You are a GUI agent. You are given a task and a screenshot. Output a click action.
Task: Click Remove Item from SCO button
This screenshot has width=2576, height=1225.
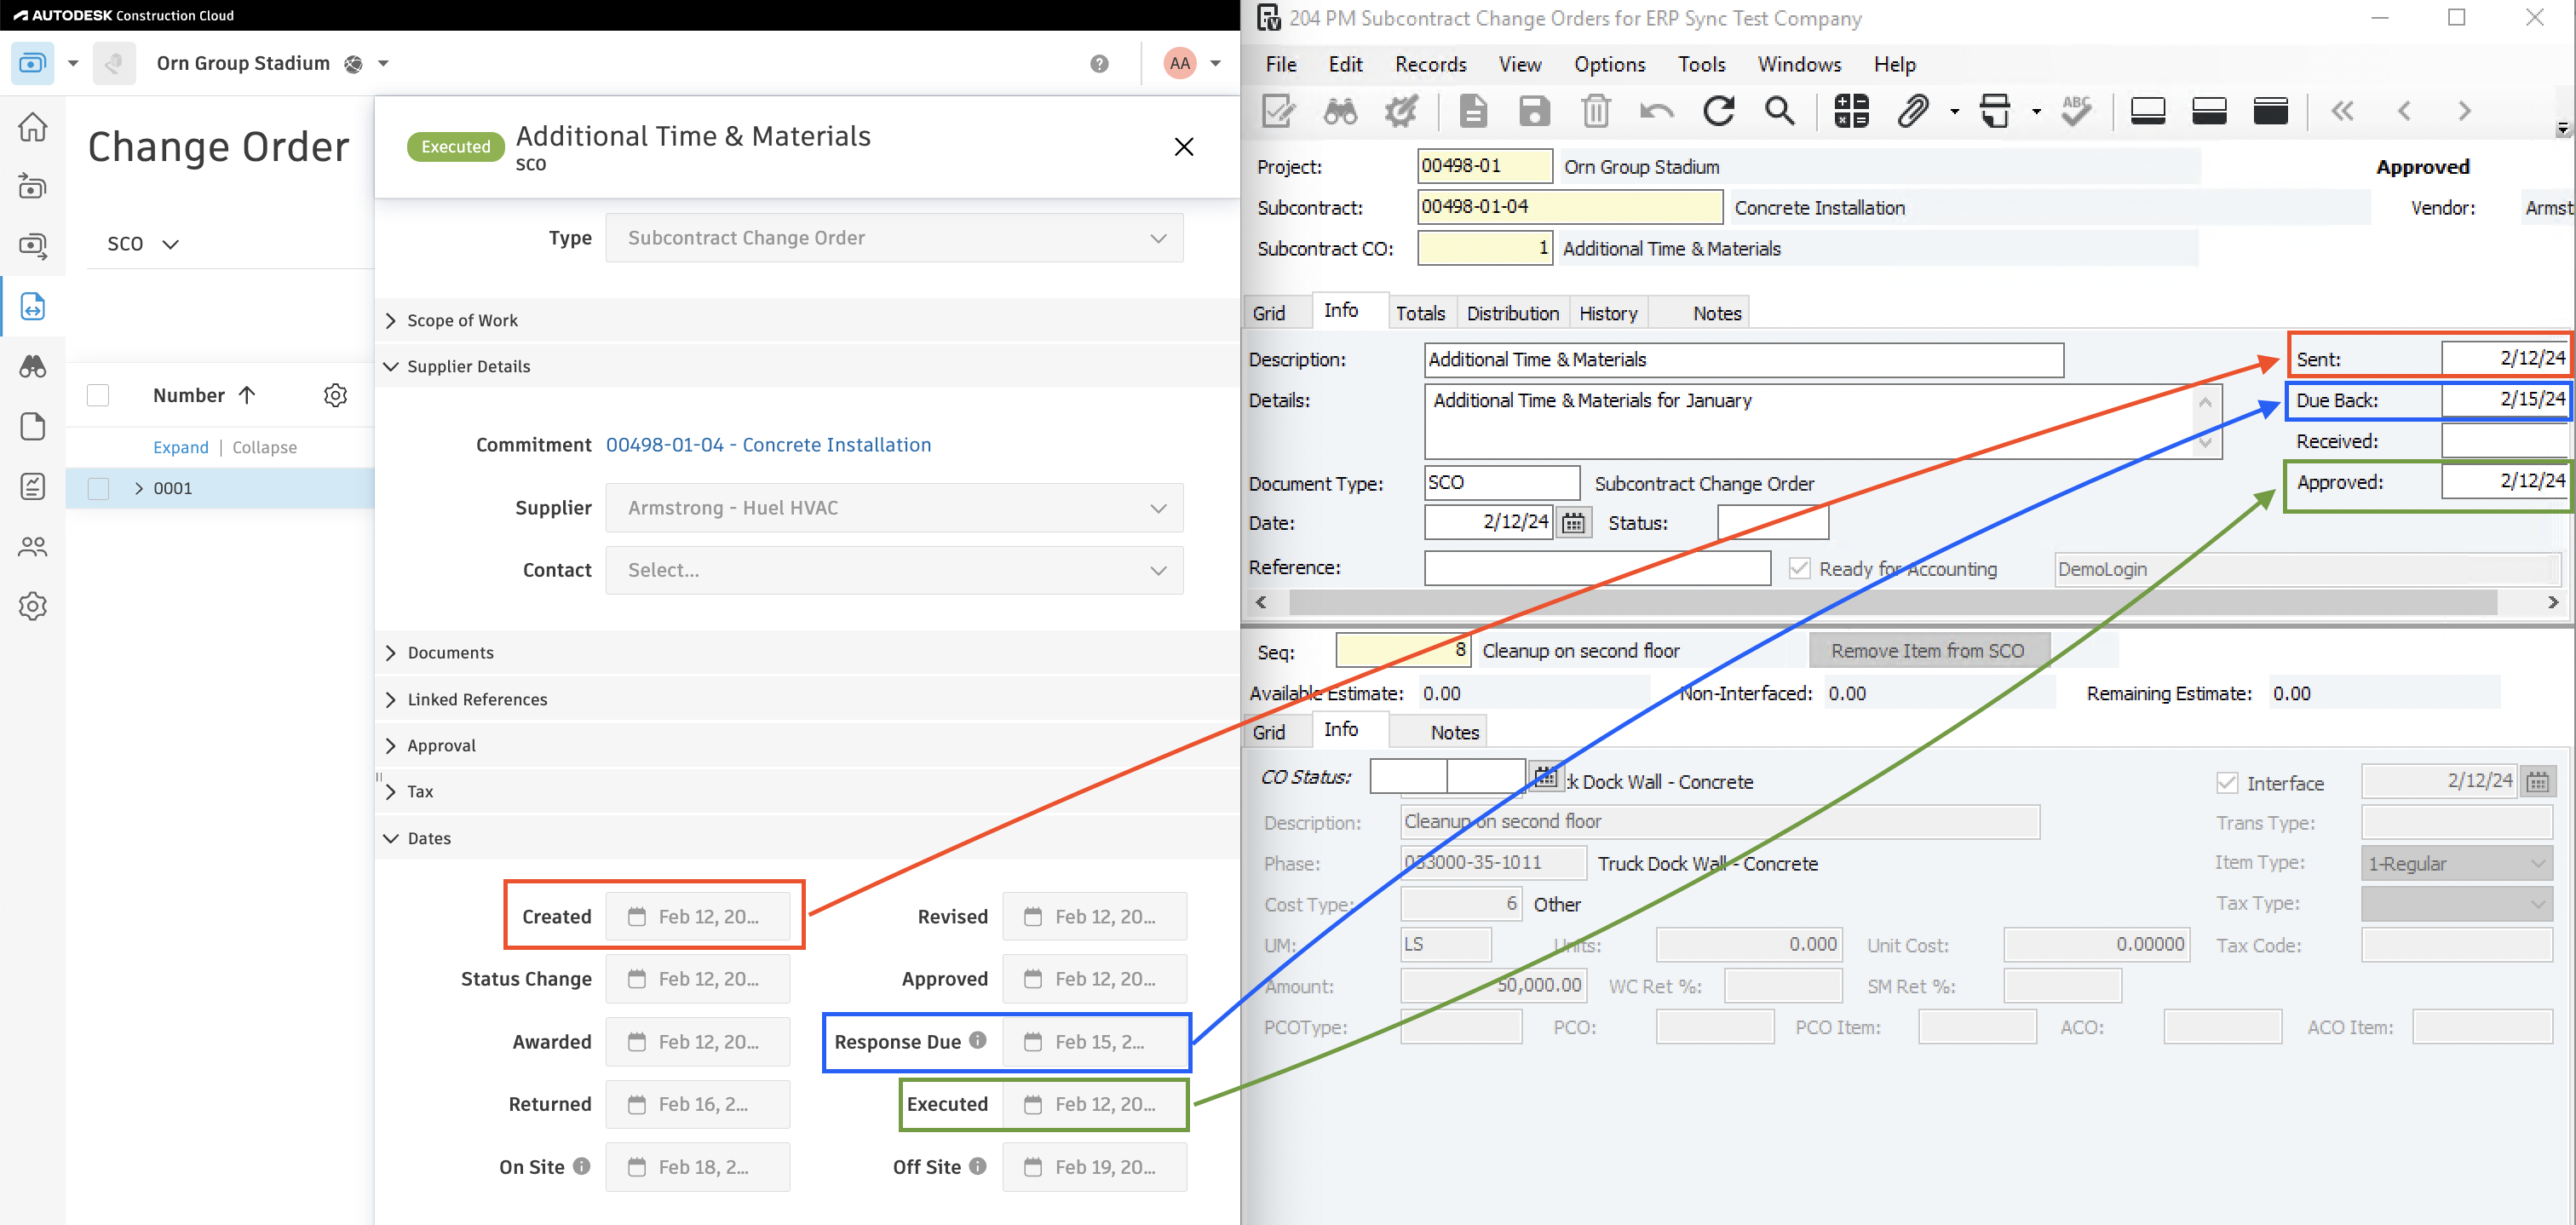click(x=1927, y=651)
